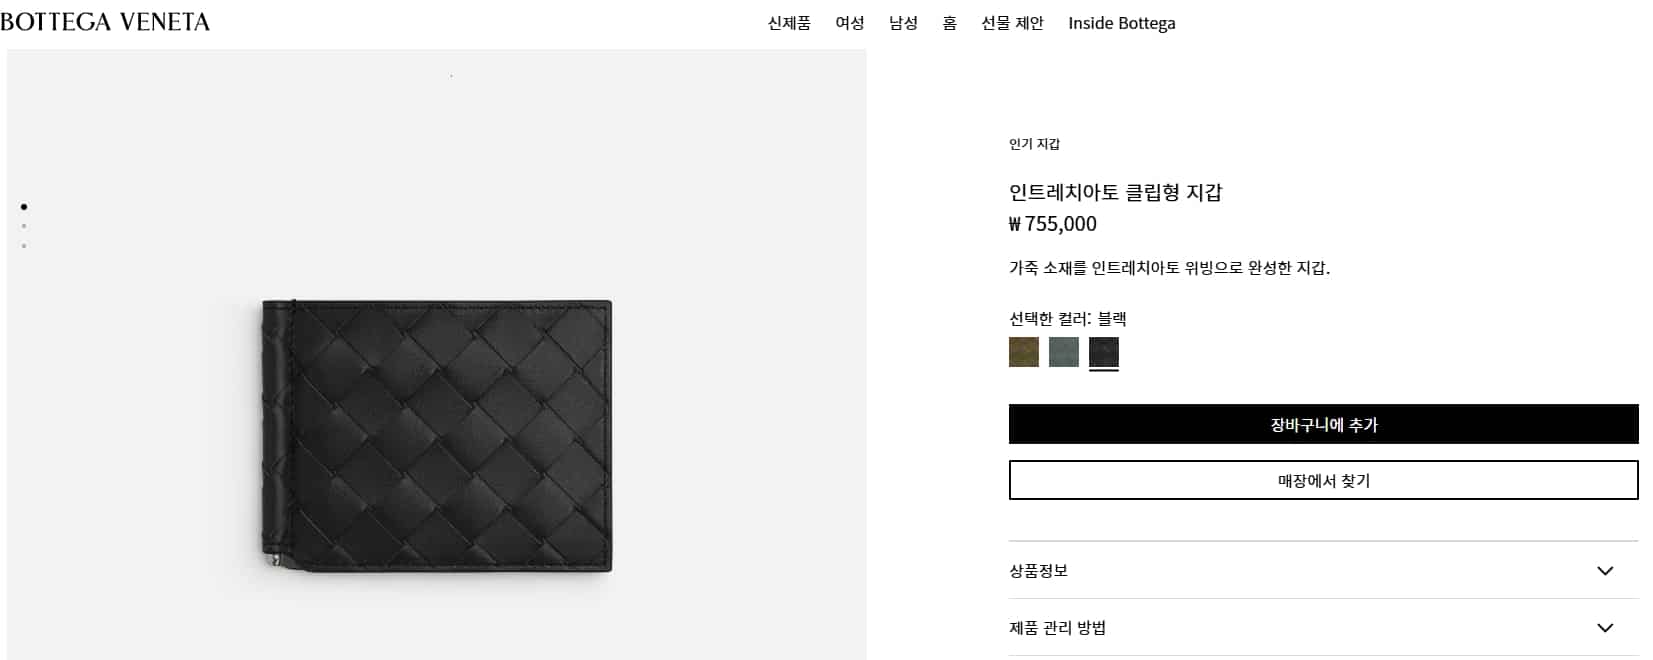Open the Inside Bottega menu
The height and width of the screenshot is (660, 1653).
1121,23
